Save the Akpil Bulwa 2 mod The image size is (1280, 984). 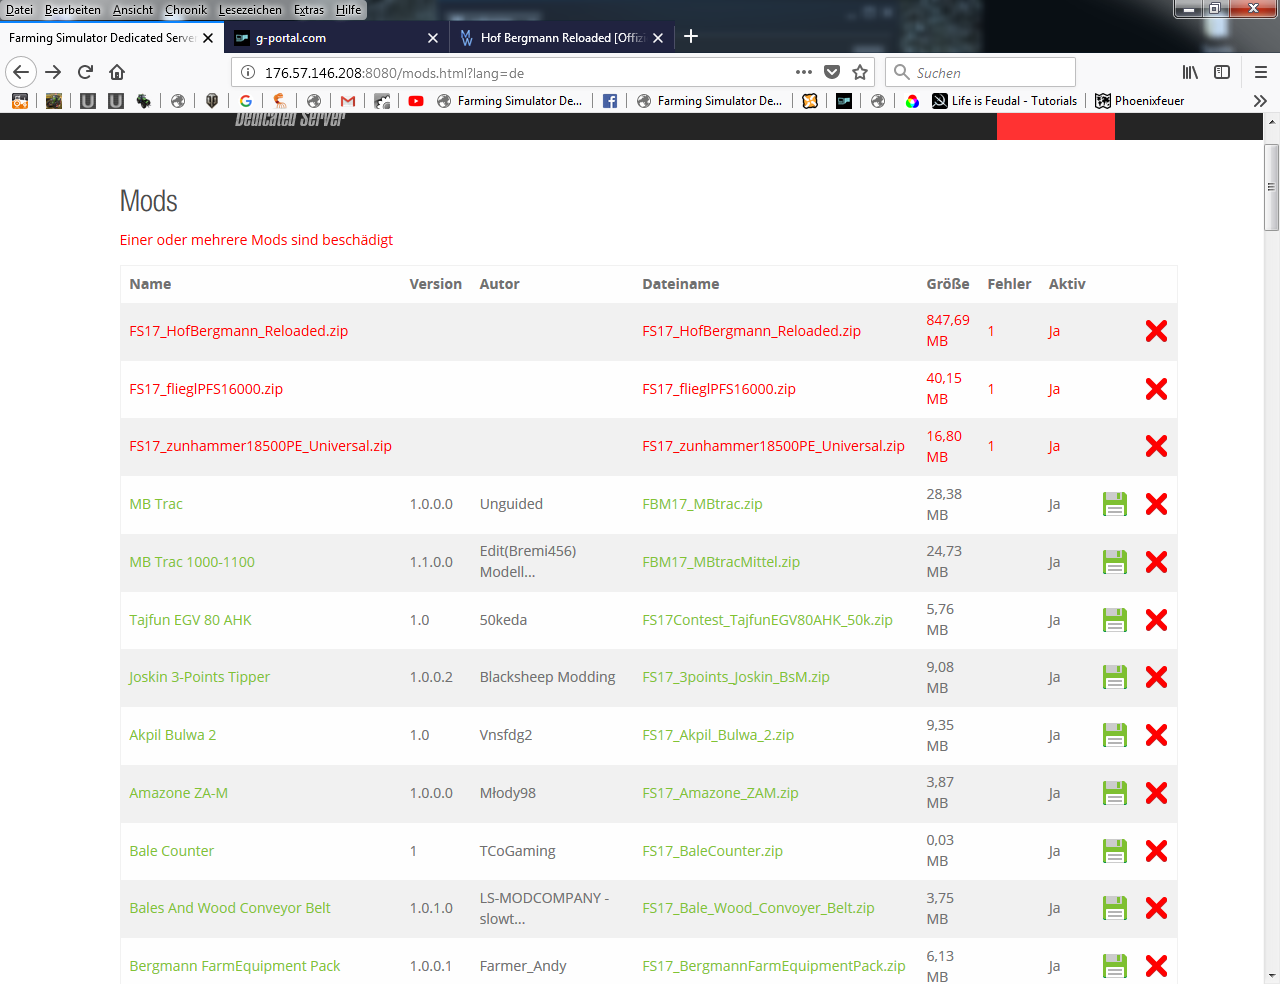tap(1115, 735)
